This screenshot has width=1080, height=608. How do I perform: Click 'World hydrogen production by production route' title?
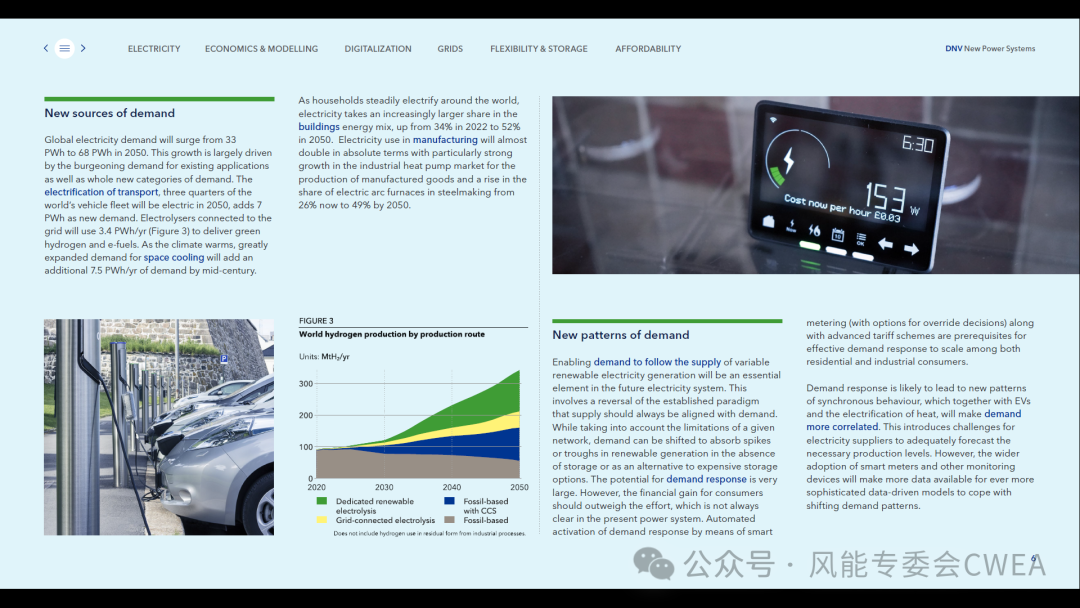[x=392, y=334]
